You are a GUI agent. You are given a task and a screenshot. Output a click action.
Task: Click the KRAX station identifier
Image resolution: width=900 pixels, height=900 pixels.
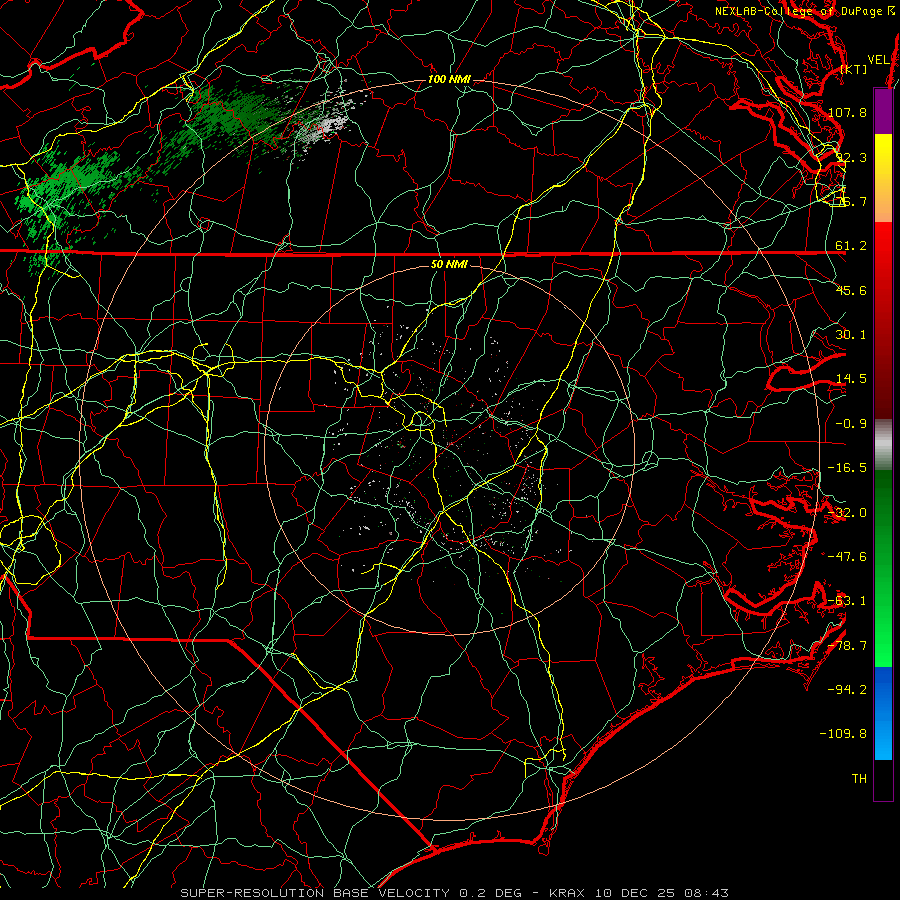tap(568, 893)
